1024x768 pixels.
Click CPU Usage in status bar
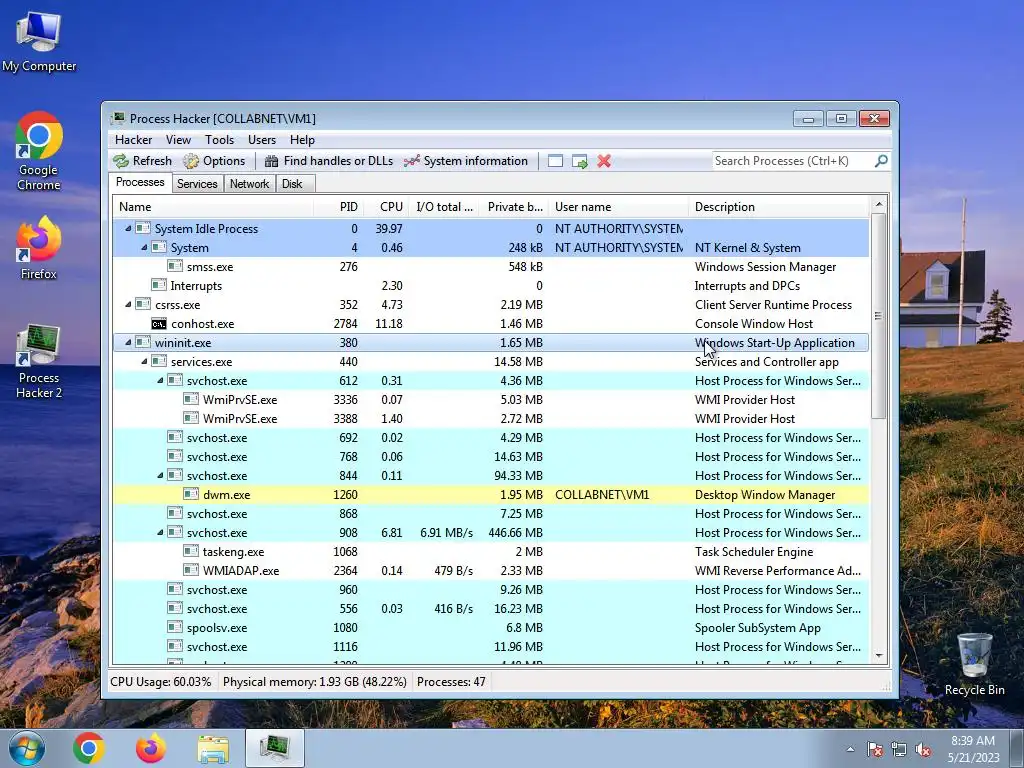pyautogui.click(x=161, y=682)
